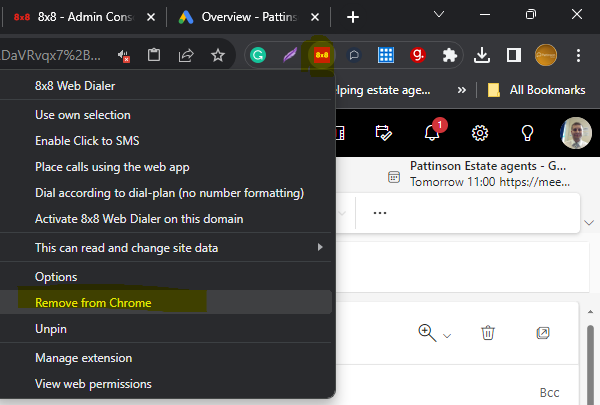The width and height of the screenshot is (600, 405).
Task: Click the trash delete icon
Action: coord(488,333)
